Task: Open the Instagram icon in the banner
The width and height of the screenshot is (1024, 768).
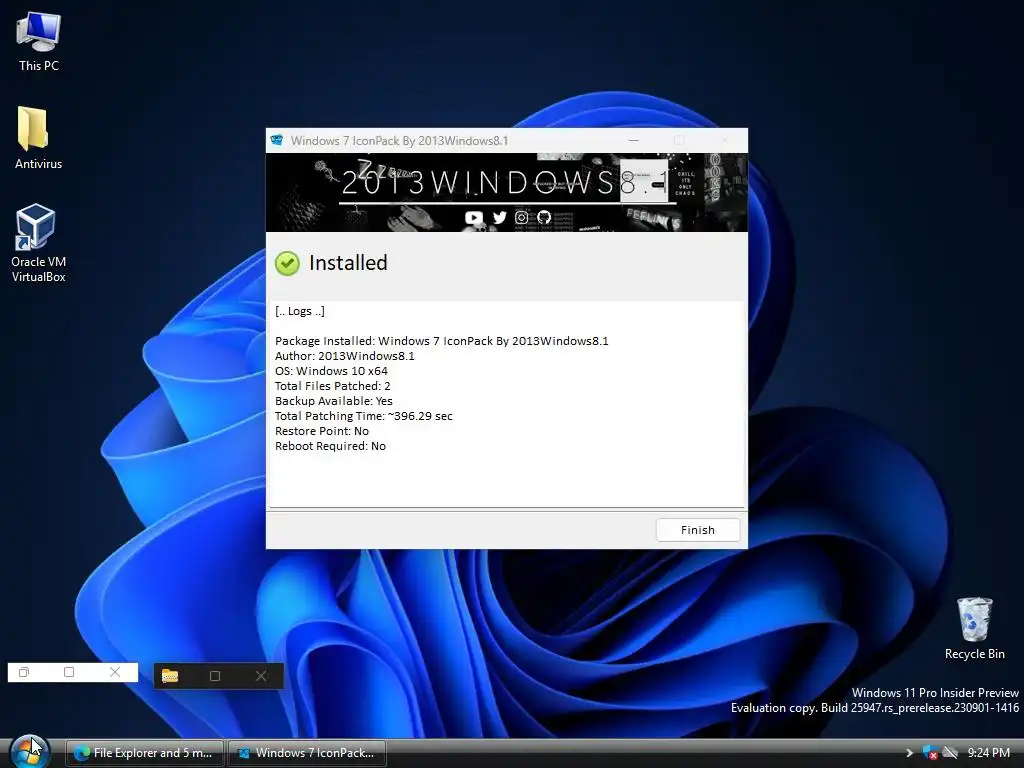Action: [x=521, y=217]
